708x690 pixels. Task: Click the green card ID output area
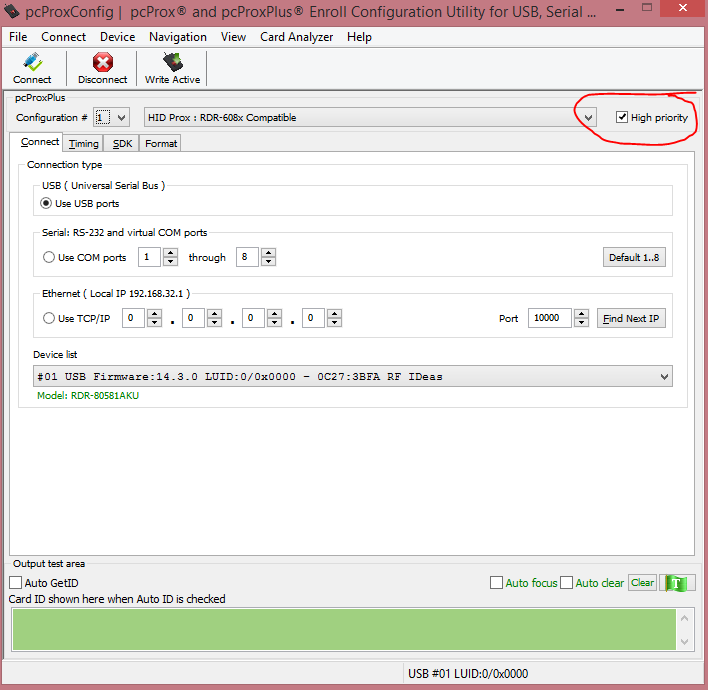point(344,629)
